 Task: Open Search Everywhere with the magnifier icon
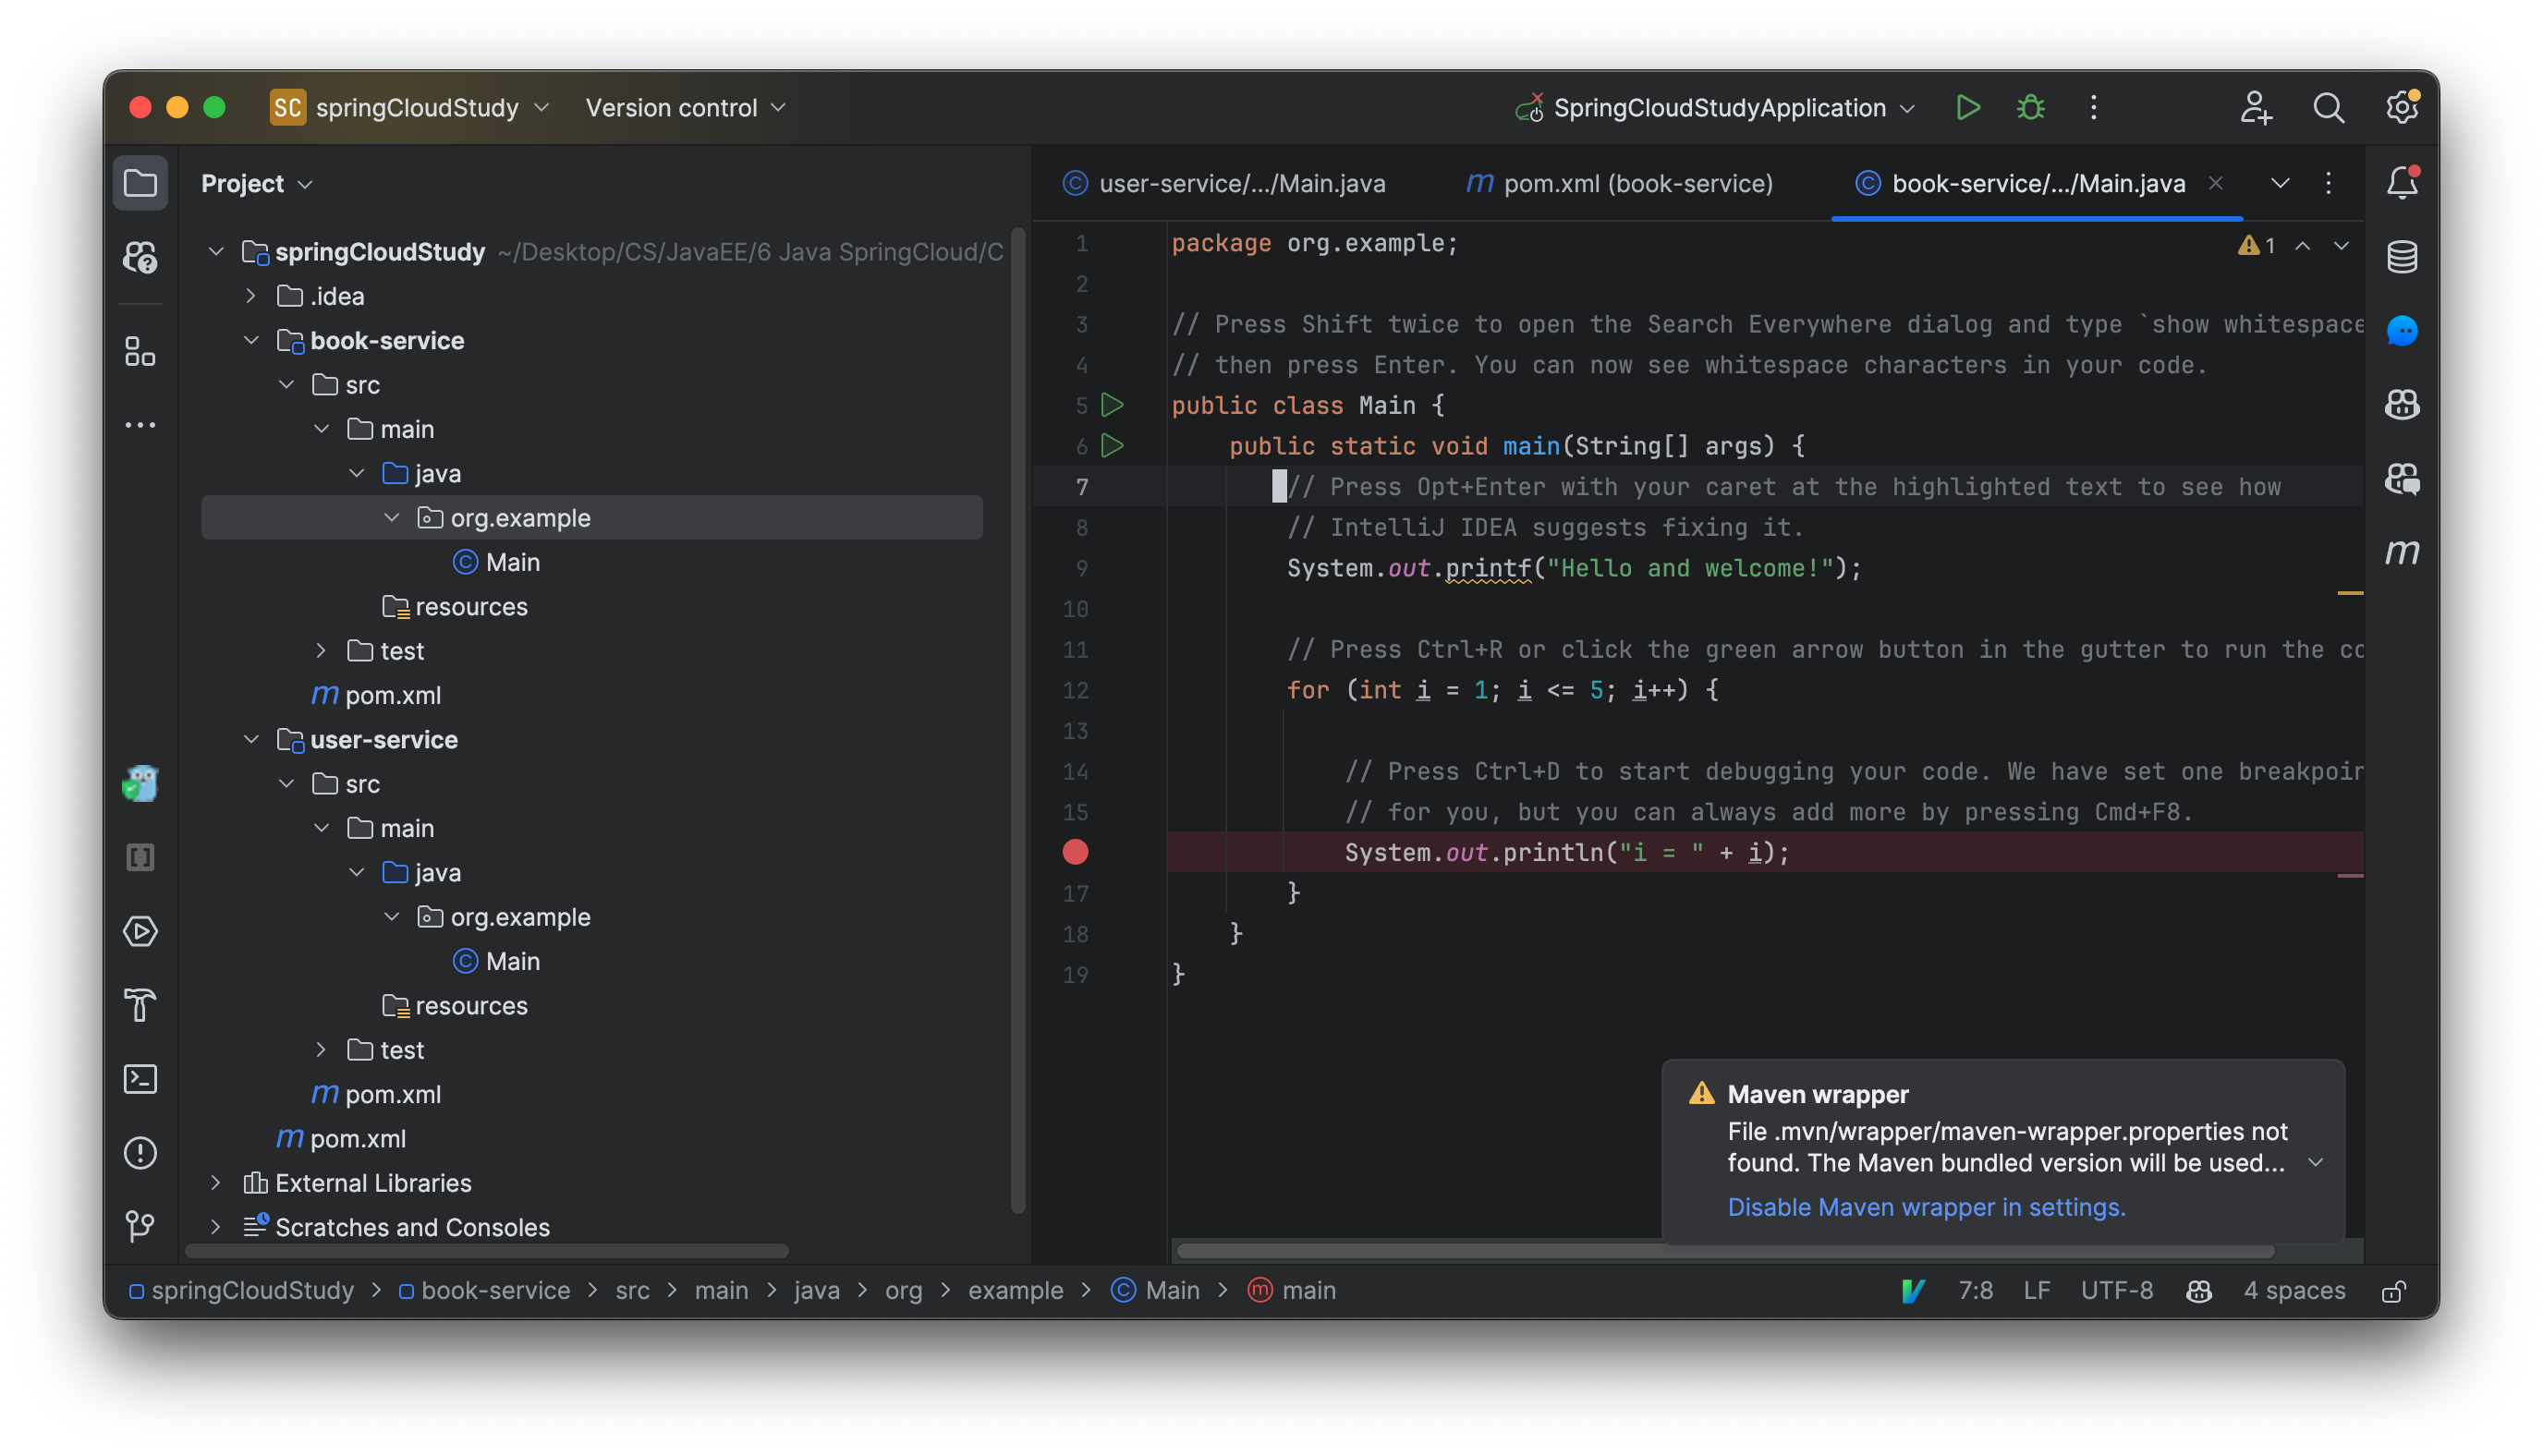coord(2329,107)
